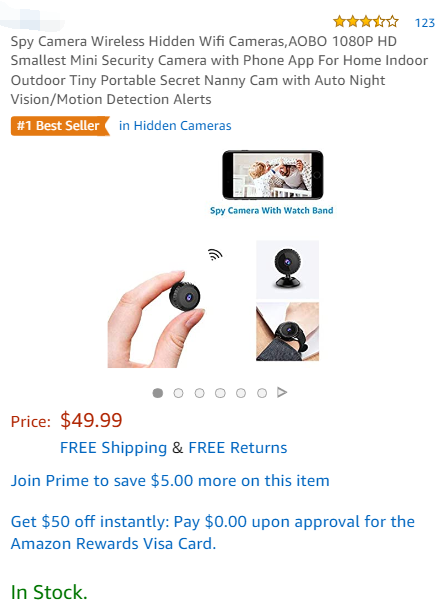Open the Hidden Cameras category link
The height and width of the screenshot is (615, 440).
click(x=175, y=126)
